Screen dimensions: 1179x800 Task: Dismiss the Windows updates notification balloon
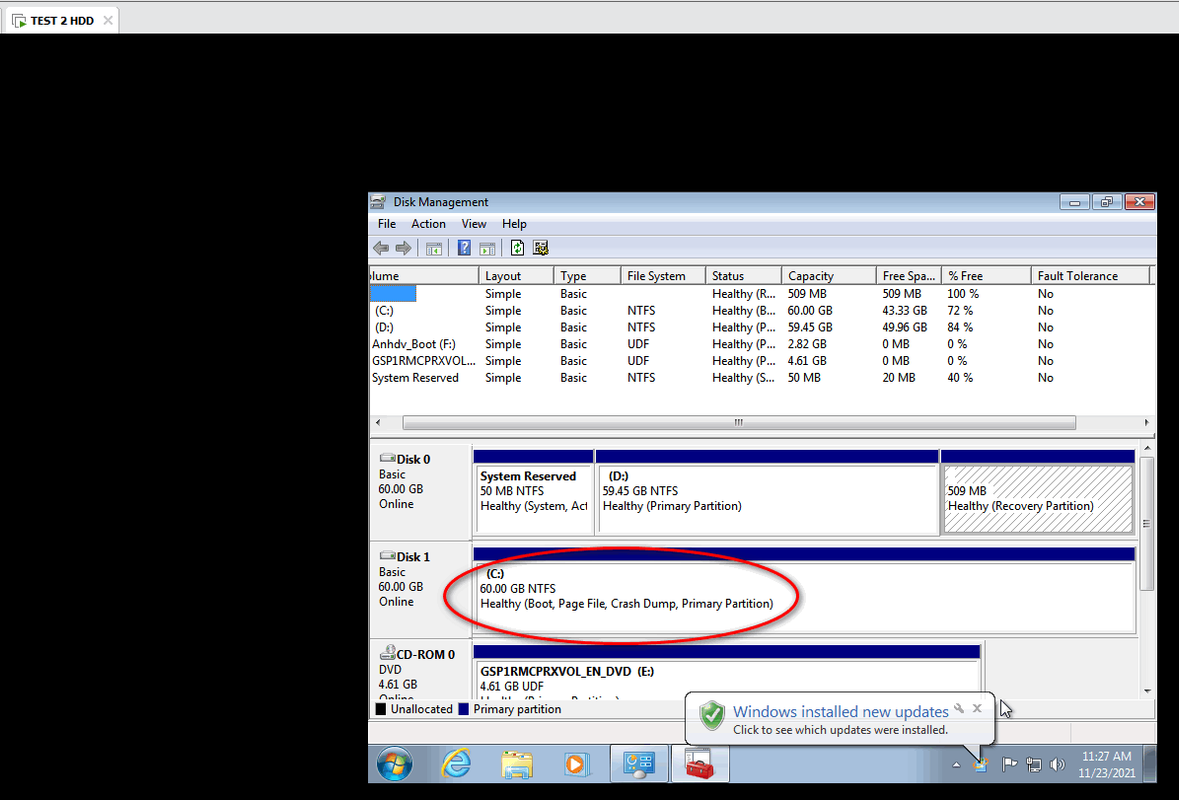(x=977, y=708)
